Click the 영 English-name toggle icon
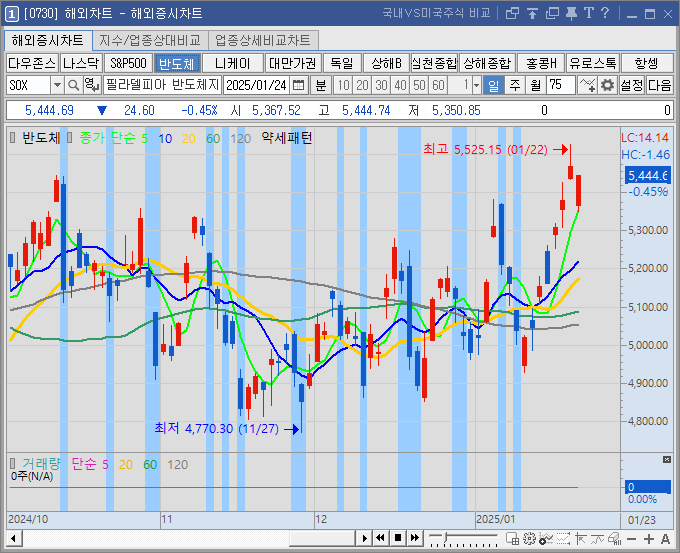Screen dimensions: 680x553 (92, 85)
